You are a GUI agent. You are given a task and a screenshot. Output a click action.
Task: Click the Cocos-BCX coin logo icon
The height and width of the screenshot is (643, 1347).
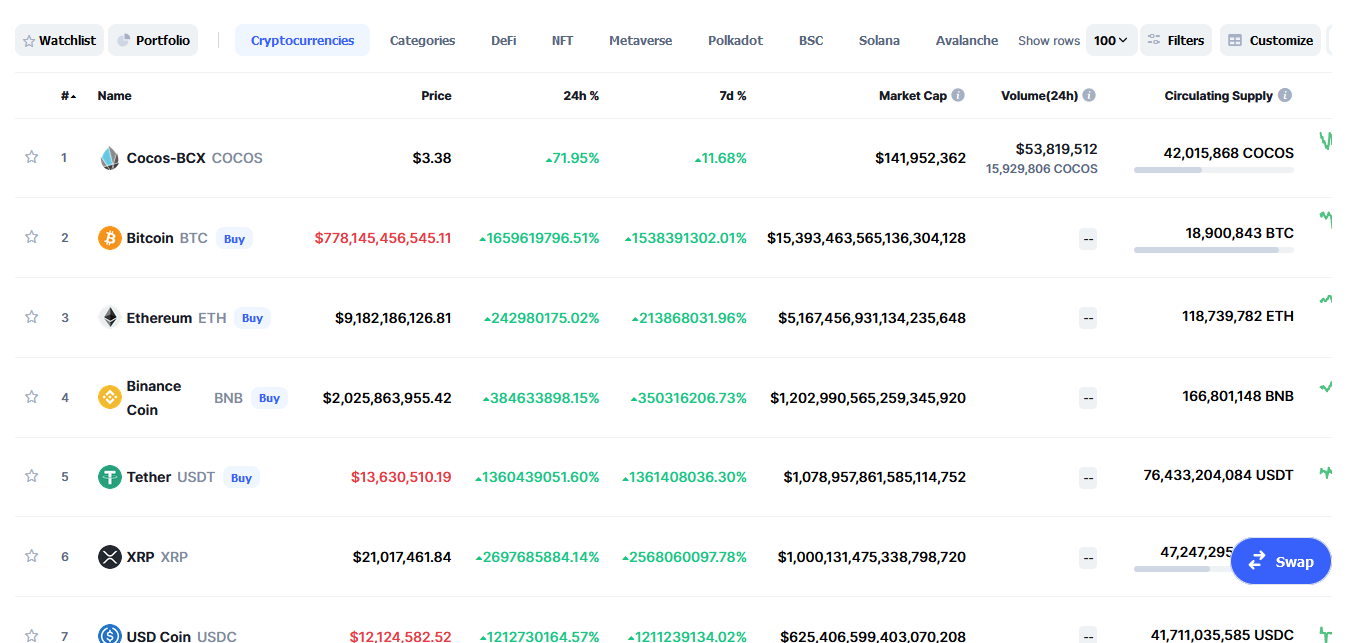(110, 158)
